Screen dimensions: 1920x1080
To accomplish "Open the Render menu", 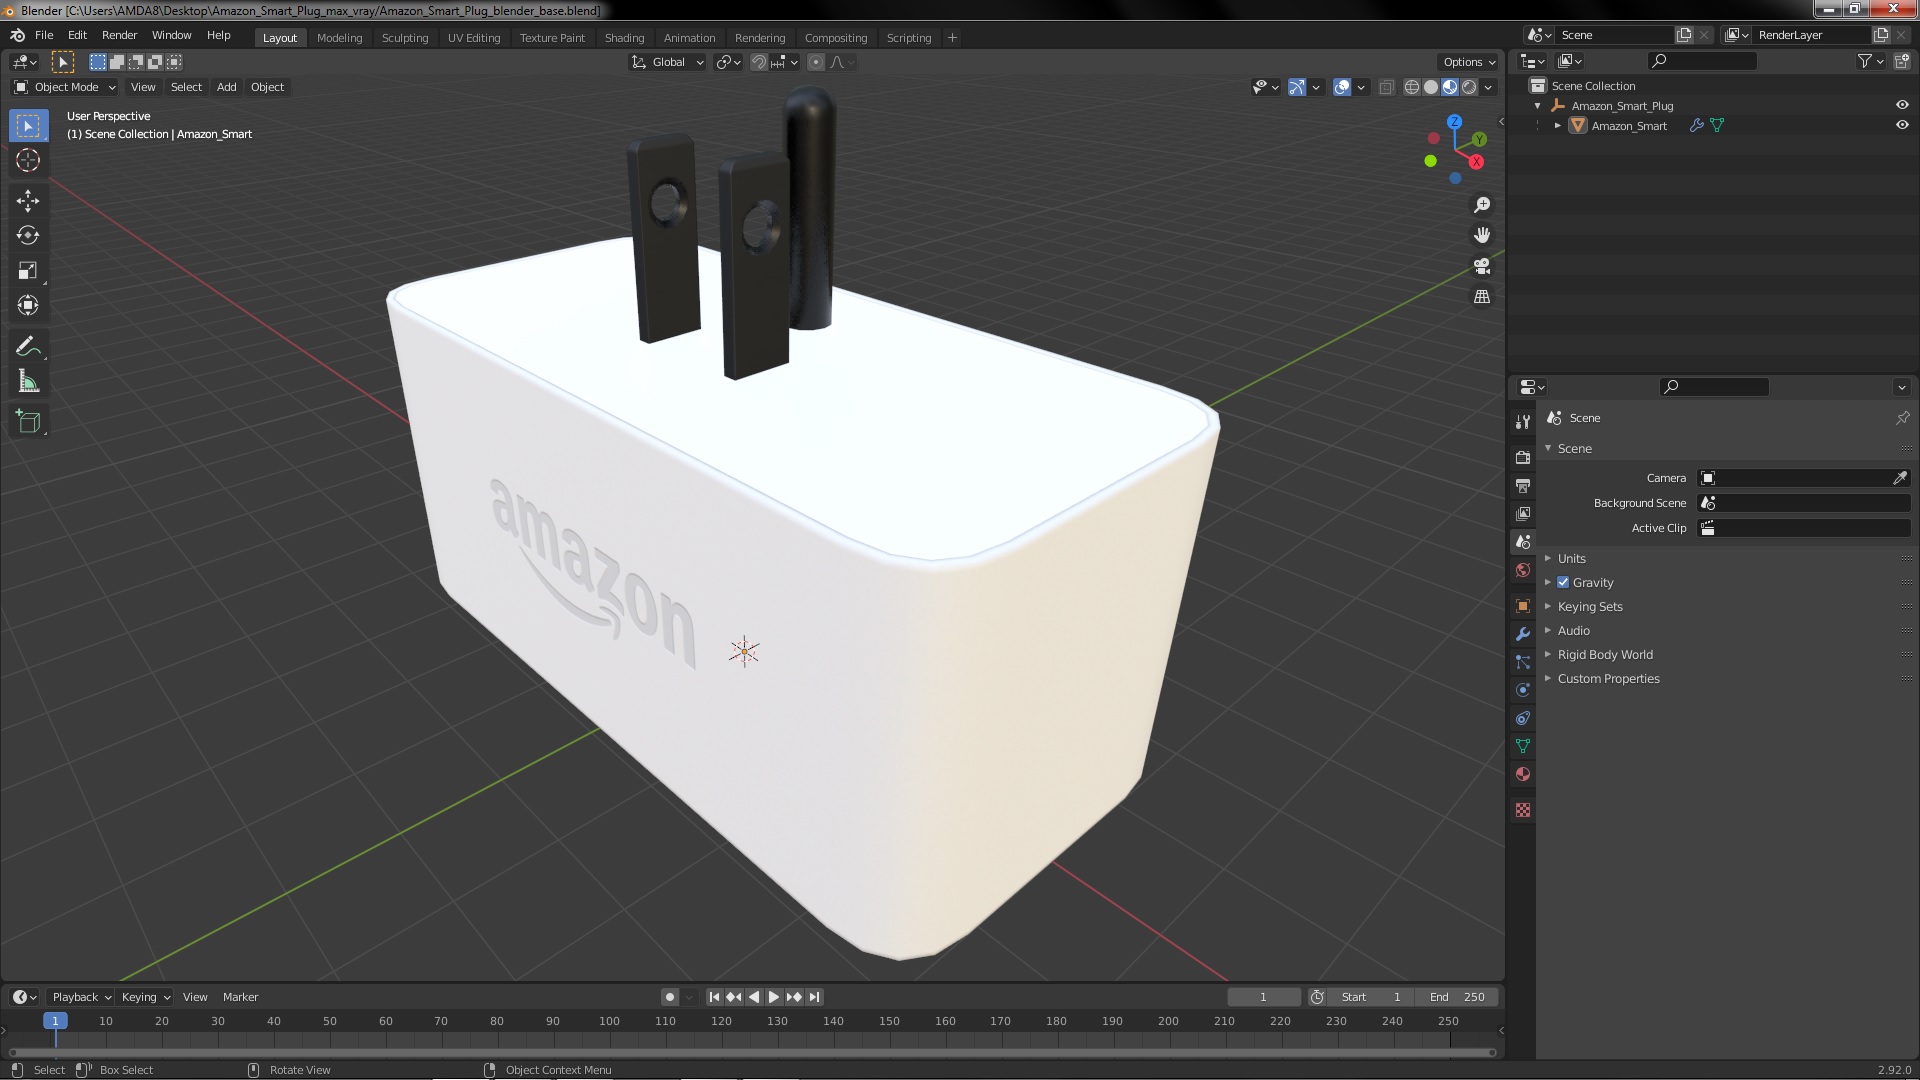I will [119, 35].
